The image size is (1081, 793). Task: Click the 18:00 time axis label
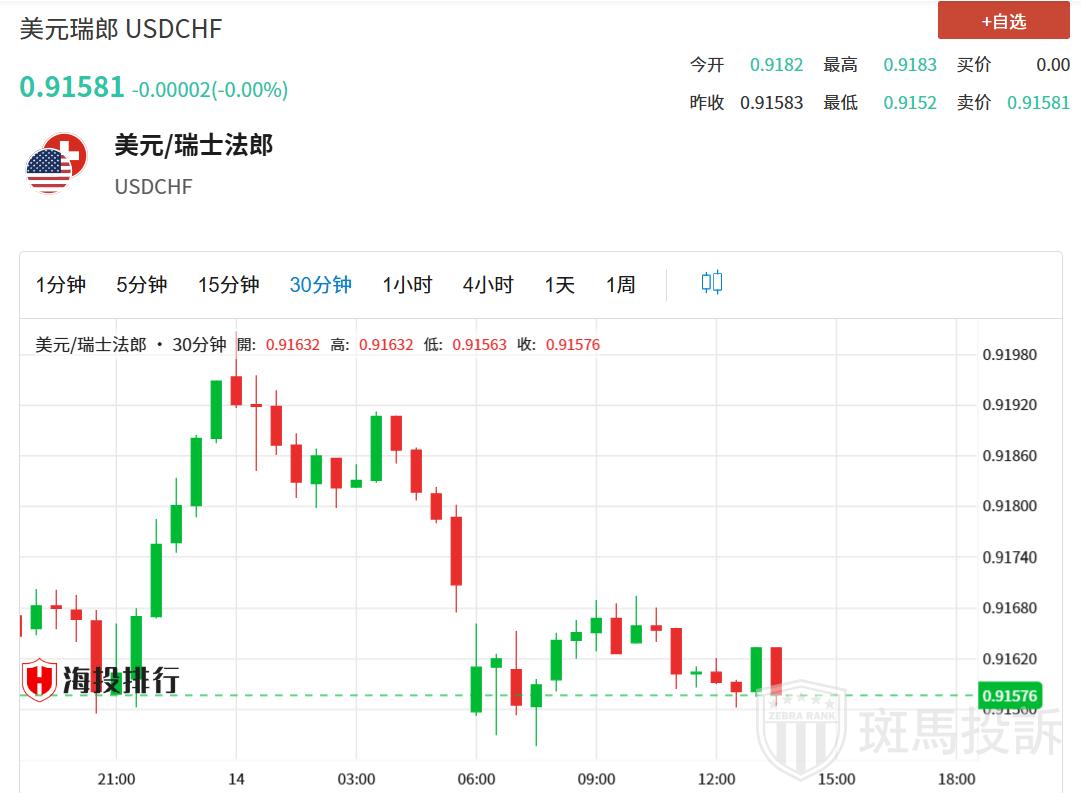pyautogui.click(x=956, y=779)
